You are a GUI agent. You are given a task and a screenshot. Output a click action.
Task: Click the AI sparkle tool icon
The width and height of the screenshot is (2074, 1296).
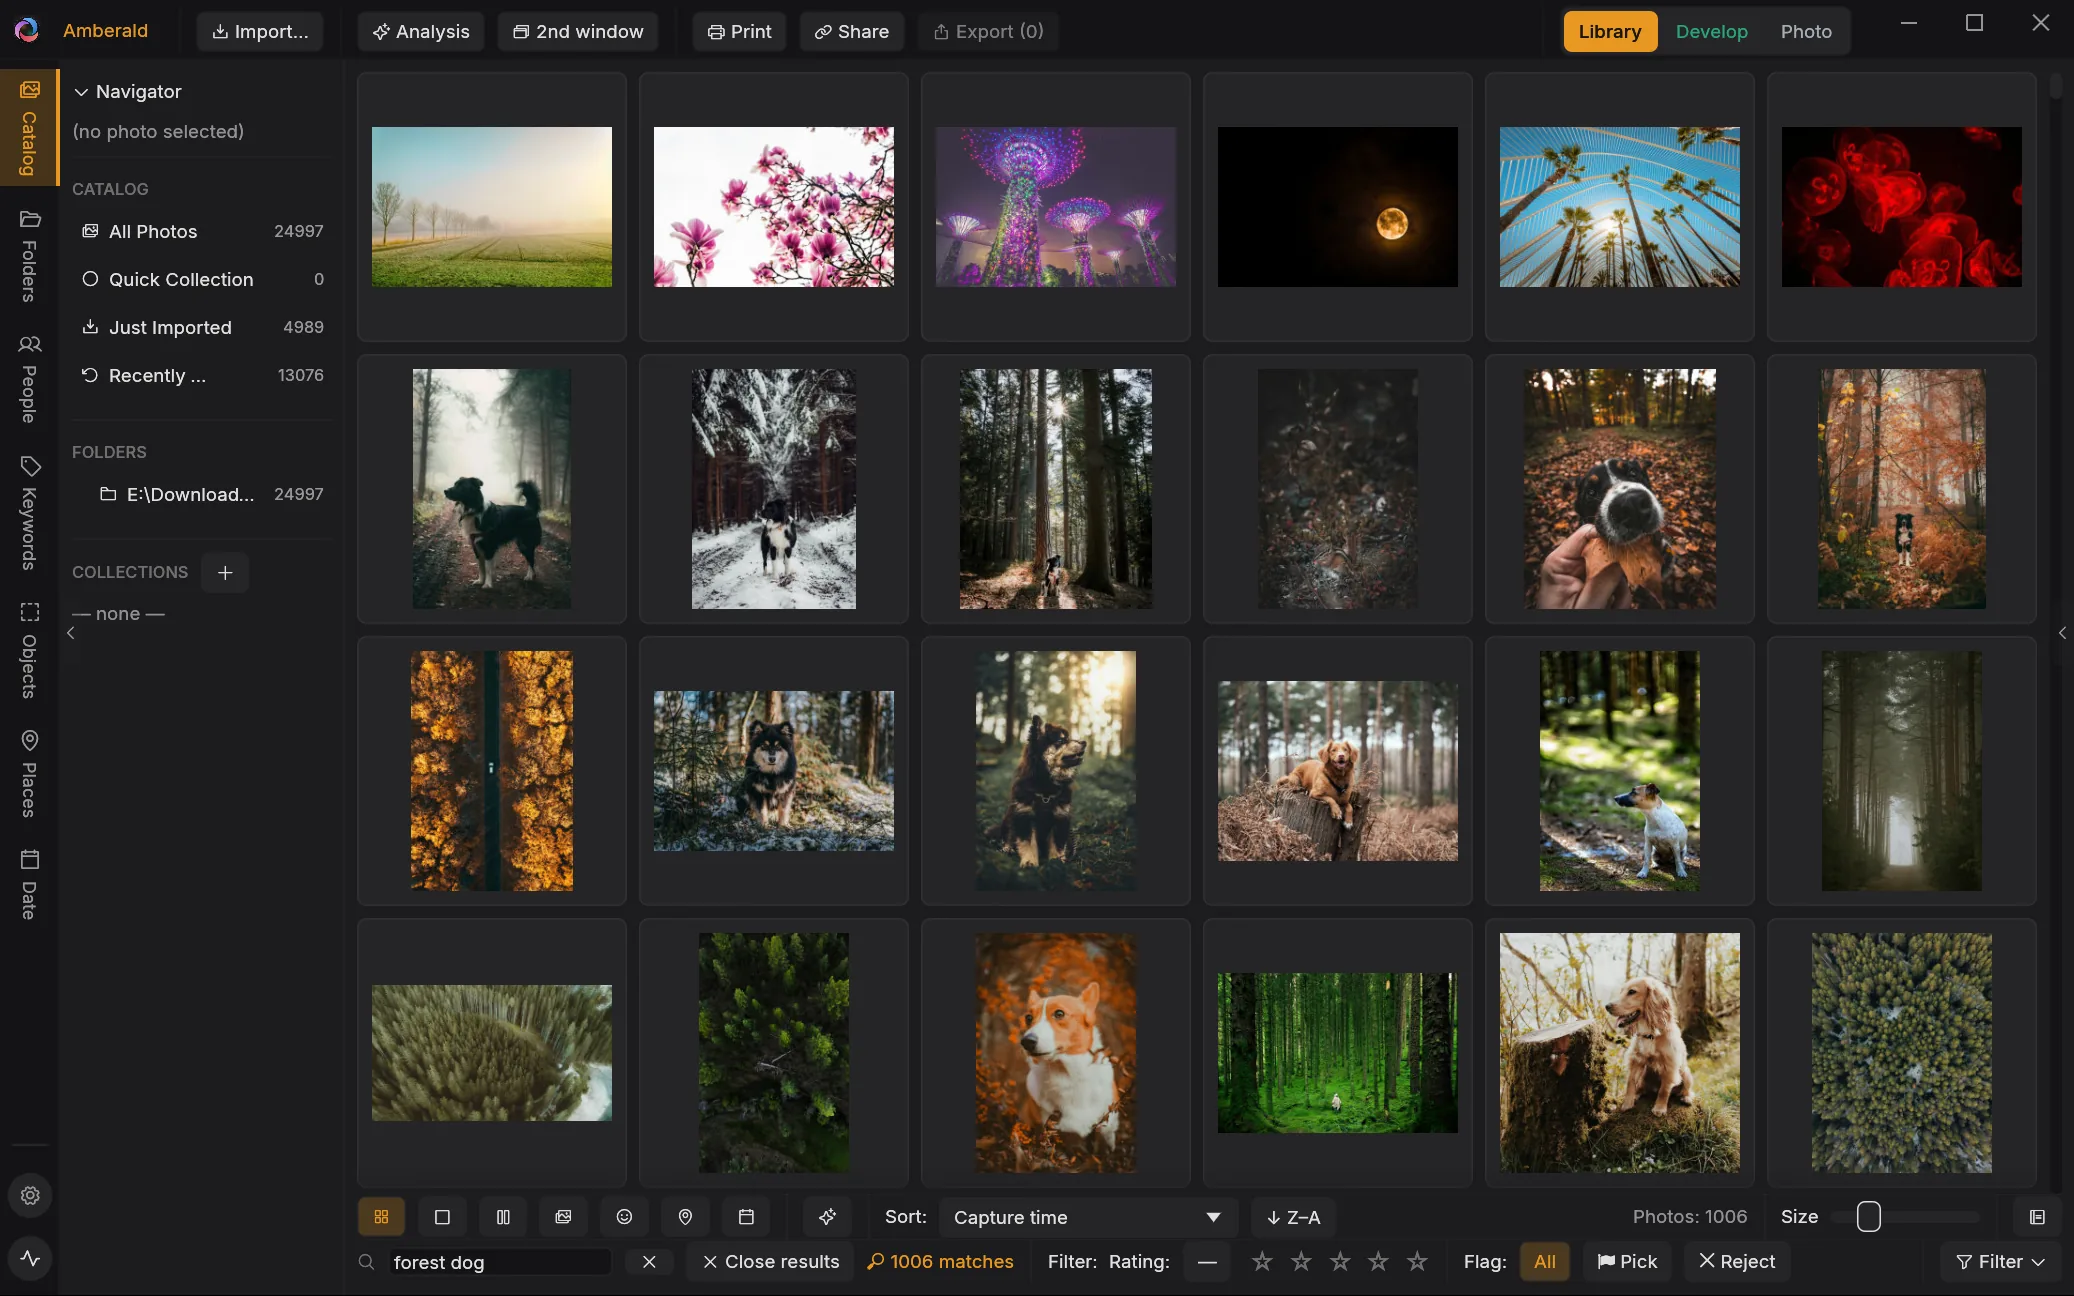pos(827,1217)
